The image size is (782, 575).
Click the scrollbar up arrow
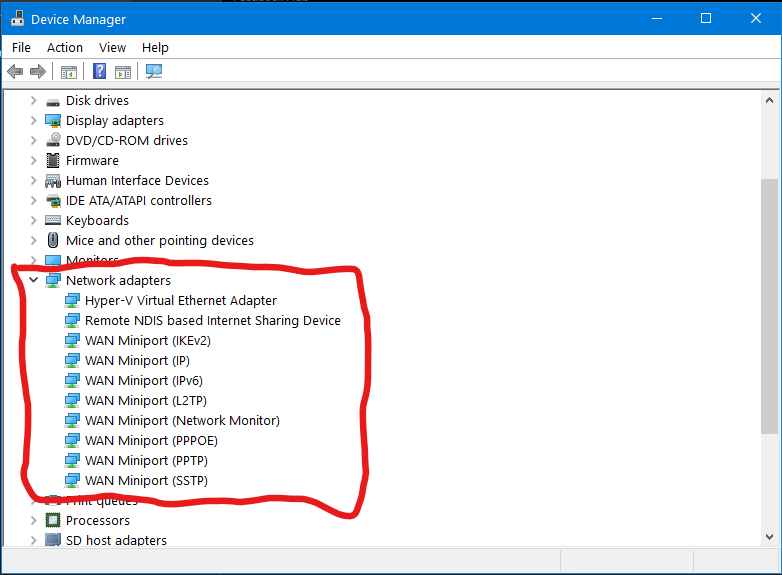click(770, 100)
